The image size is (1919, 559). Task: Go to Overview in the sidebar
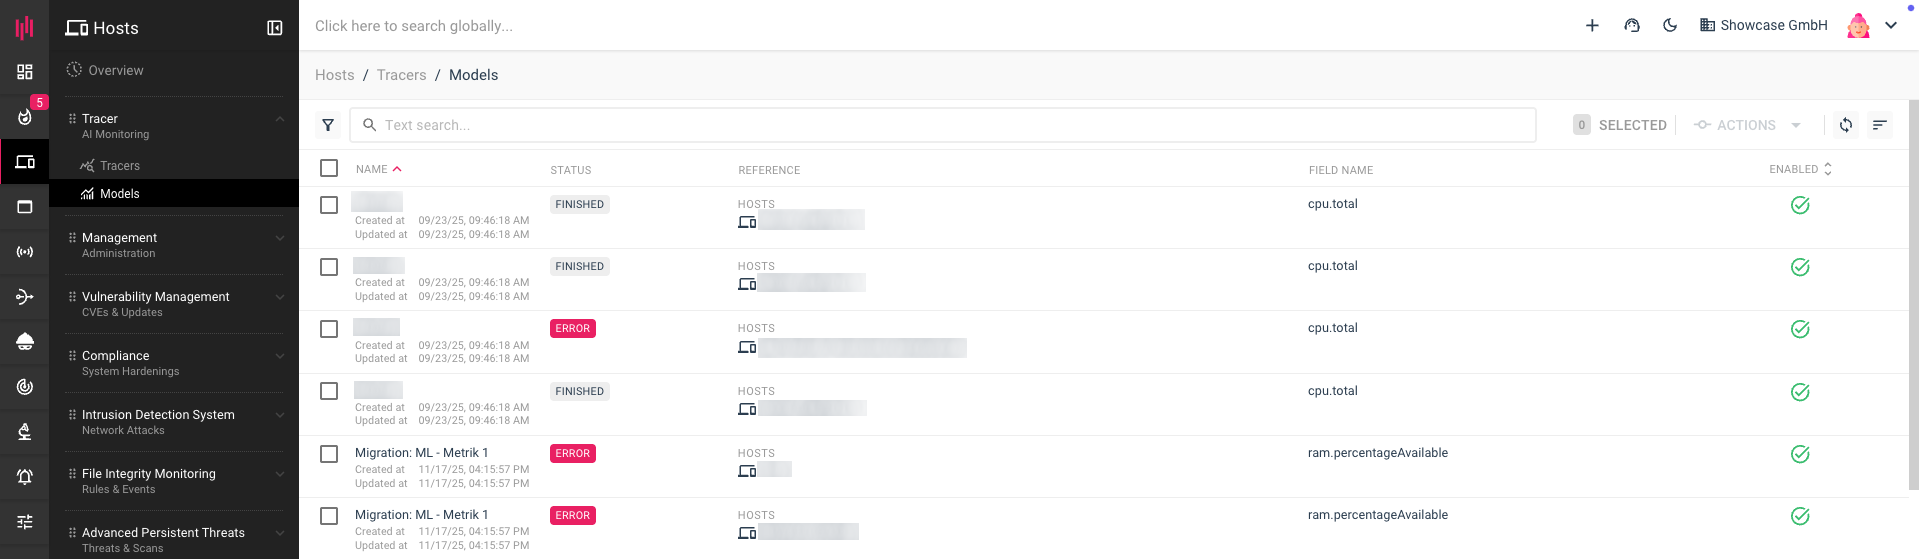point(115,70)
